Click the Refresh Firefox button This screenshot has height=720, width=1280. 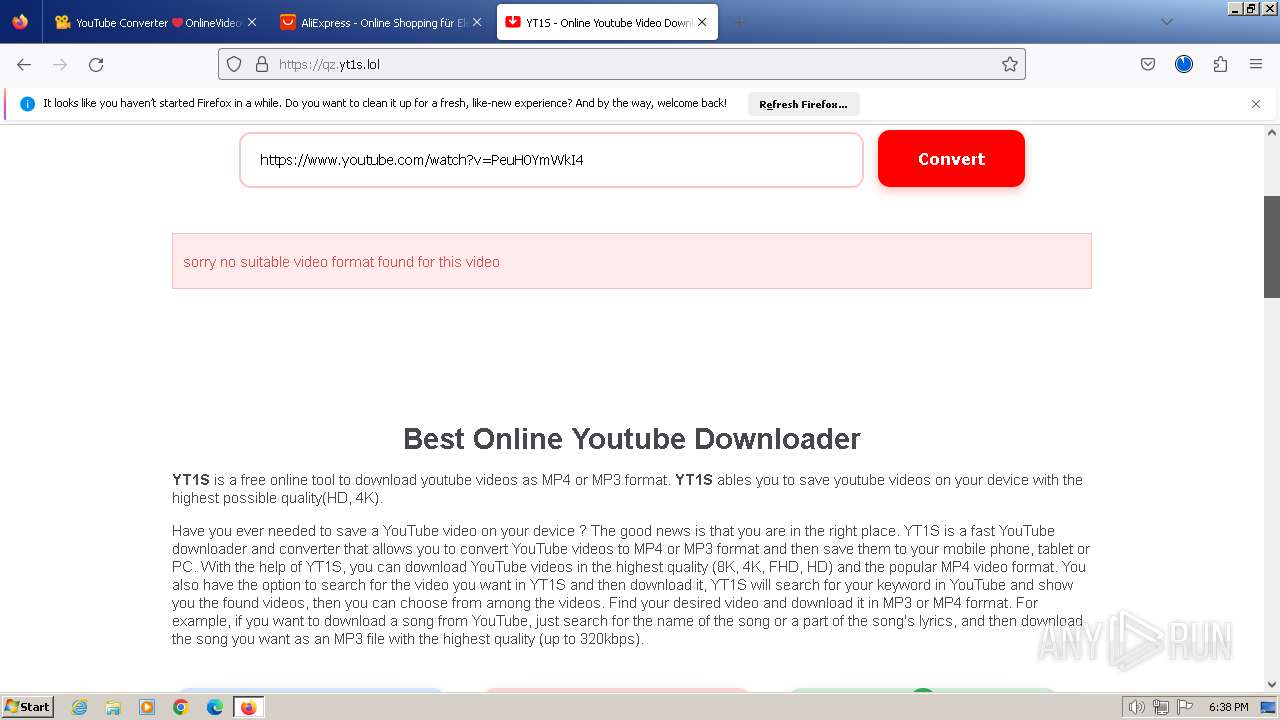(x=803, y=104)
